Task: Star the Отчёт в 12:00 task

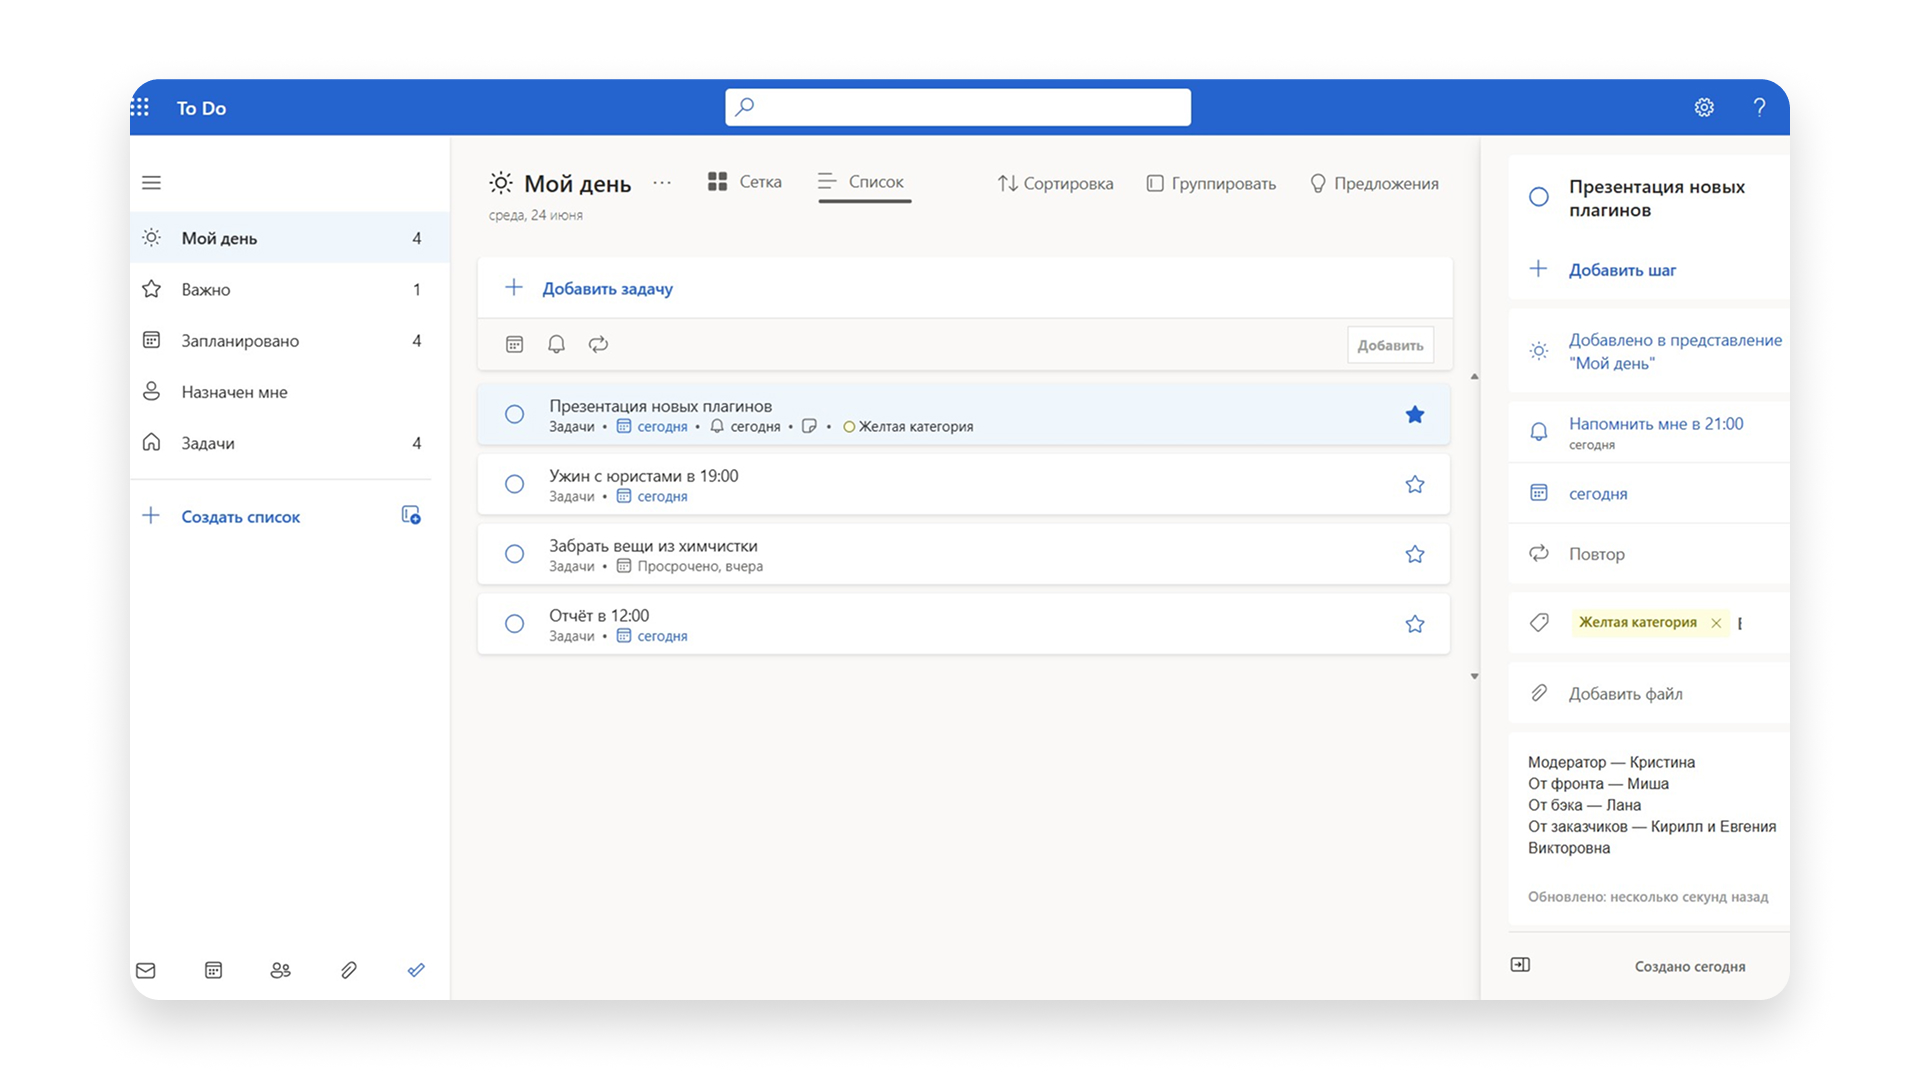Action: (1414, 624)
